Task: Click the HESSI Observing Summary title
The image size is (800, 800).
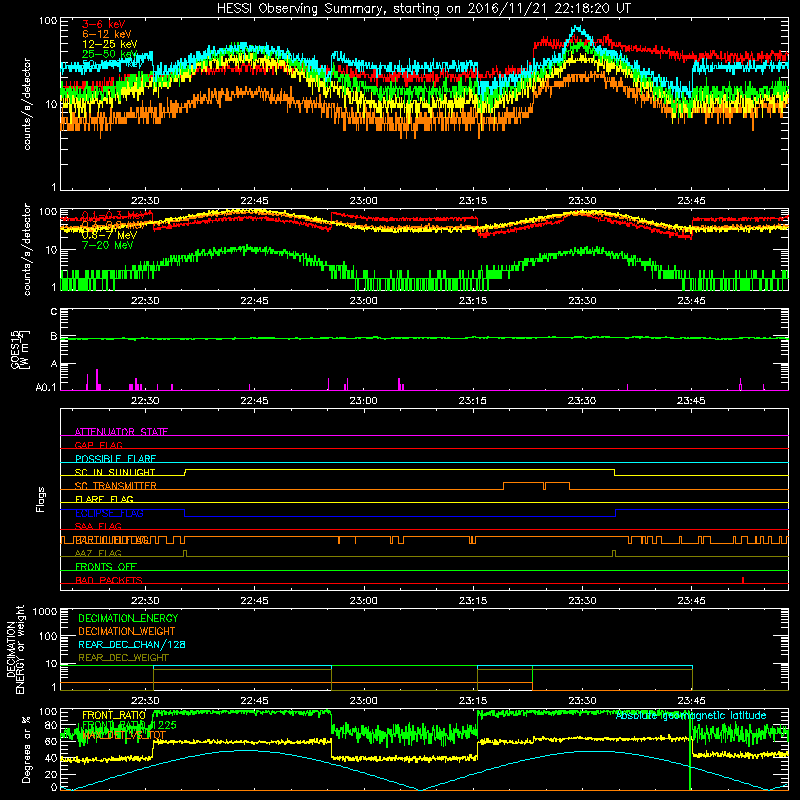Action: pos(424,9)
